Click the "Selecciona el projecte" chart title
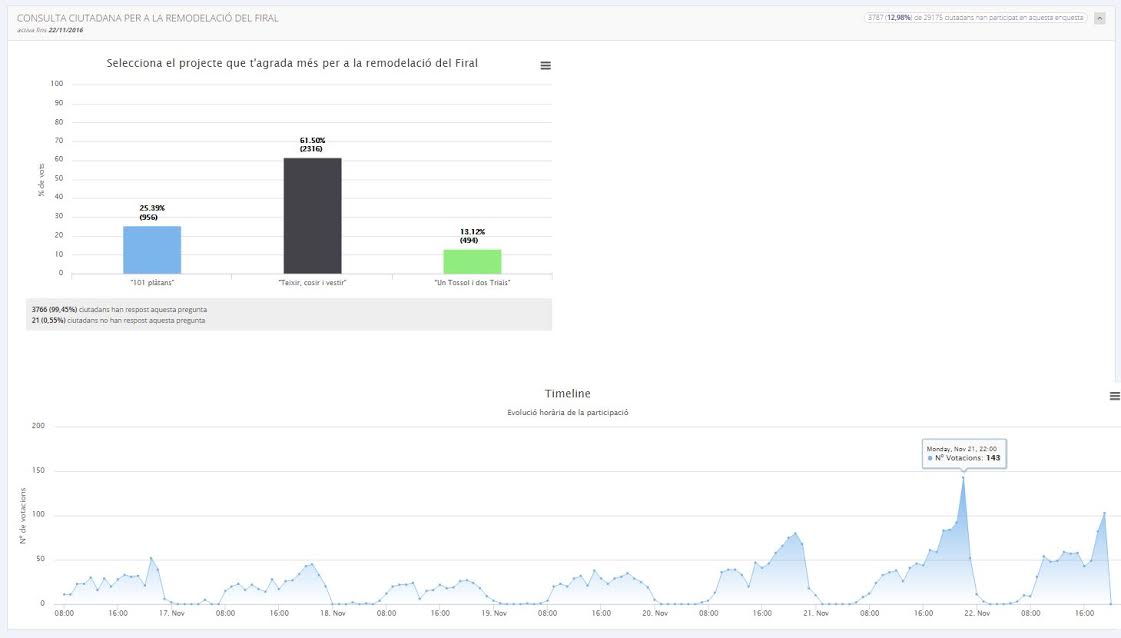This screenshot has height=638, width=1121. pyautogui.click(x=292, y=63)
